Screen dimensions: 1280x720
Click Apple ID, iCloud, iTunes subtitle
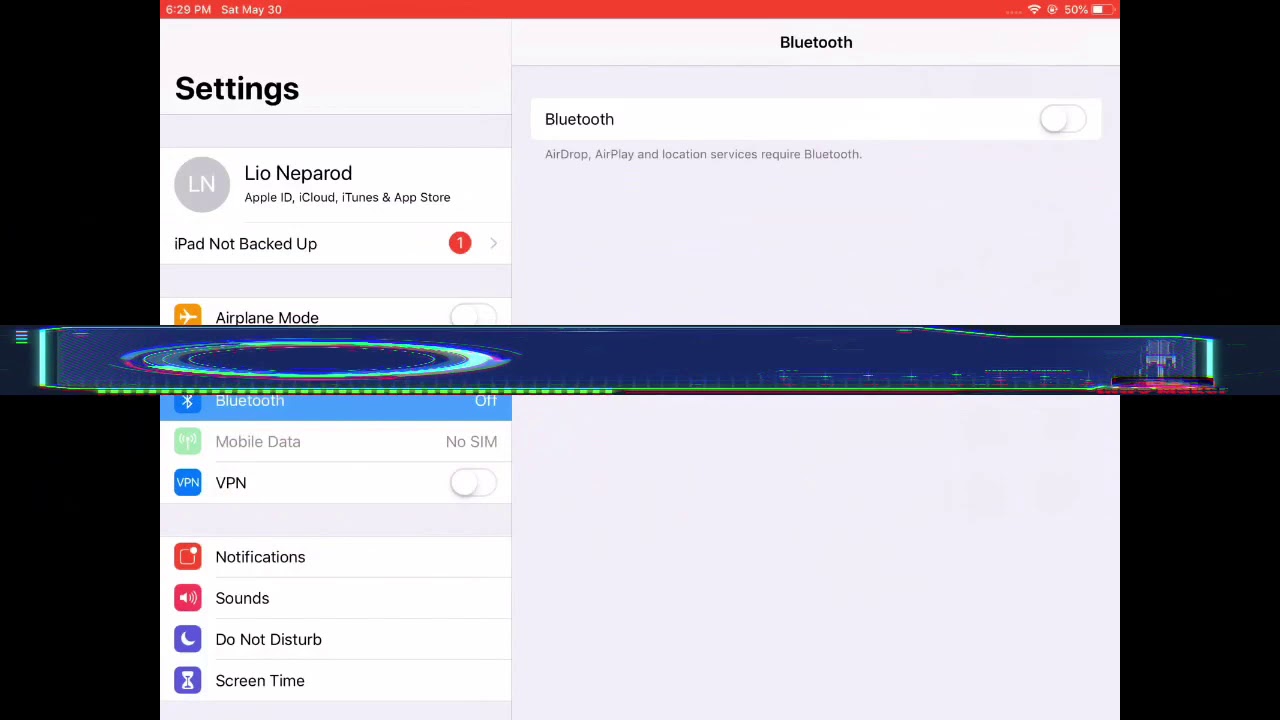click(x=347, y=197)
